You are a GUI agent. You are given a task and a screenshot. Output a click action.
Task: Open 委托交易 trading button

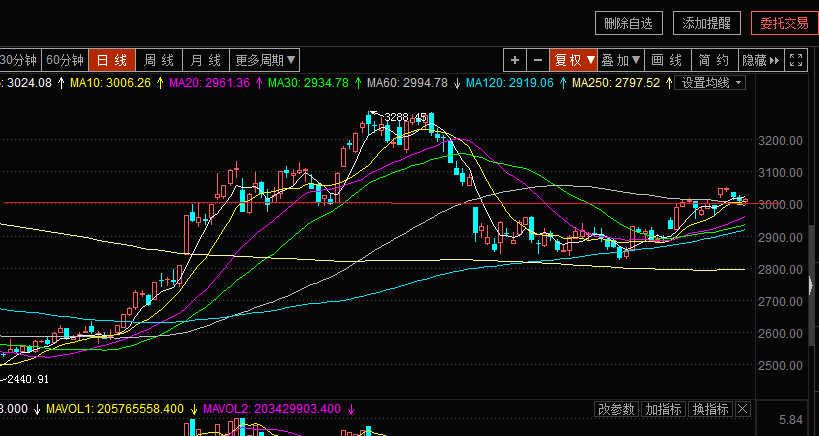(x=783, y=23)
